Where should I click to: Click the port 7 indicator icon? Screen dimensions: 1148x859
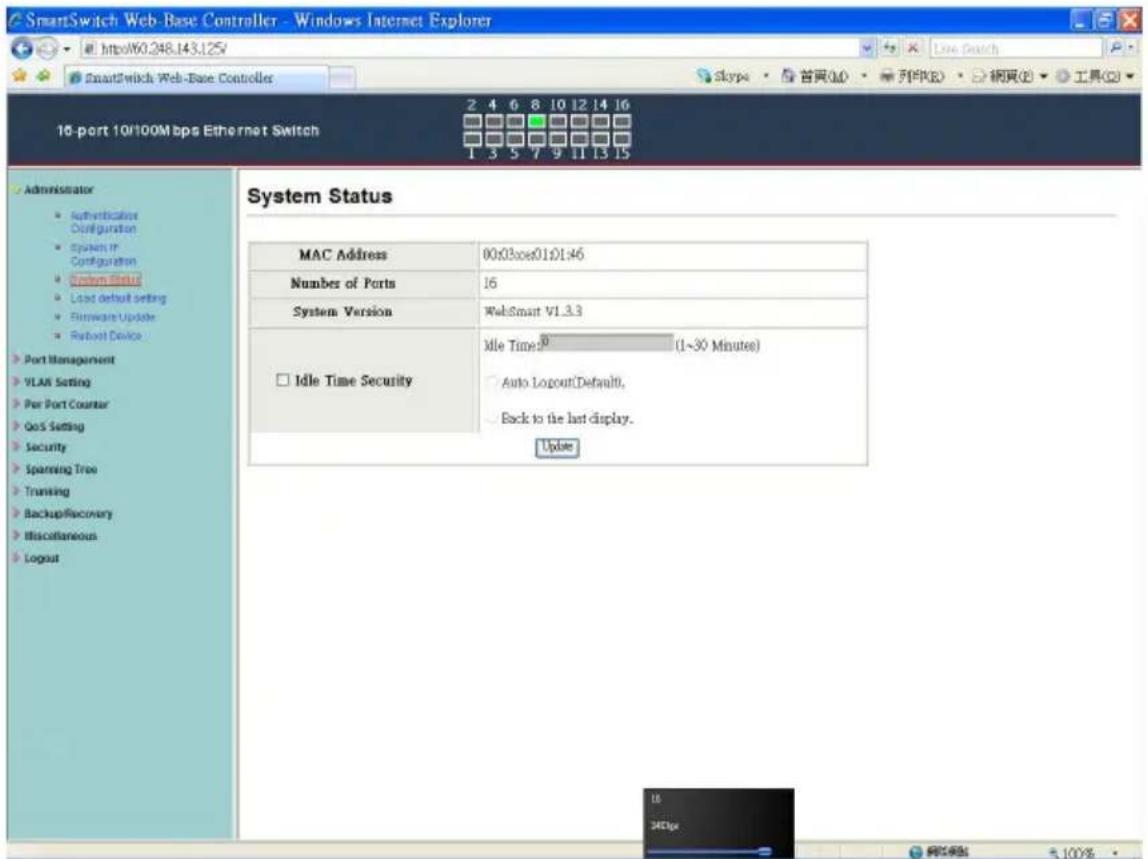coord(536,138)
